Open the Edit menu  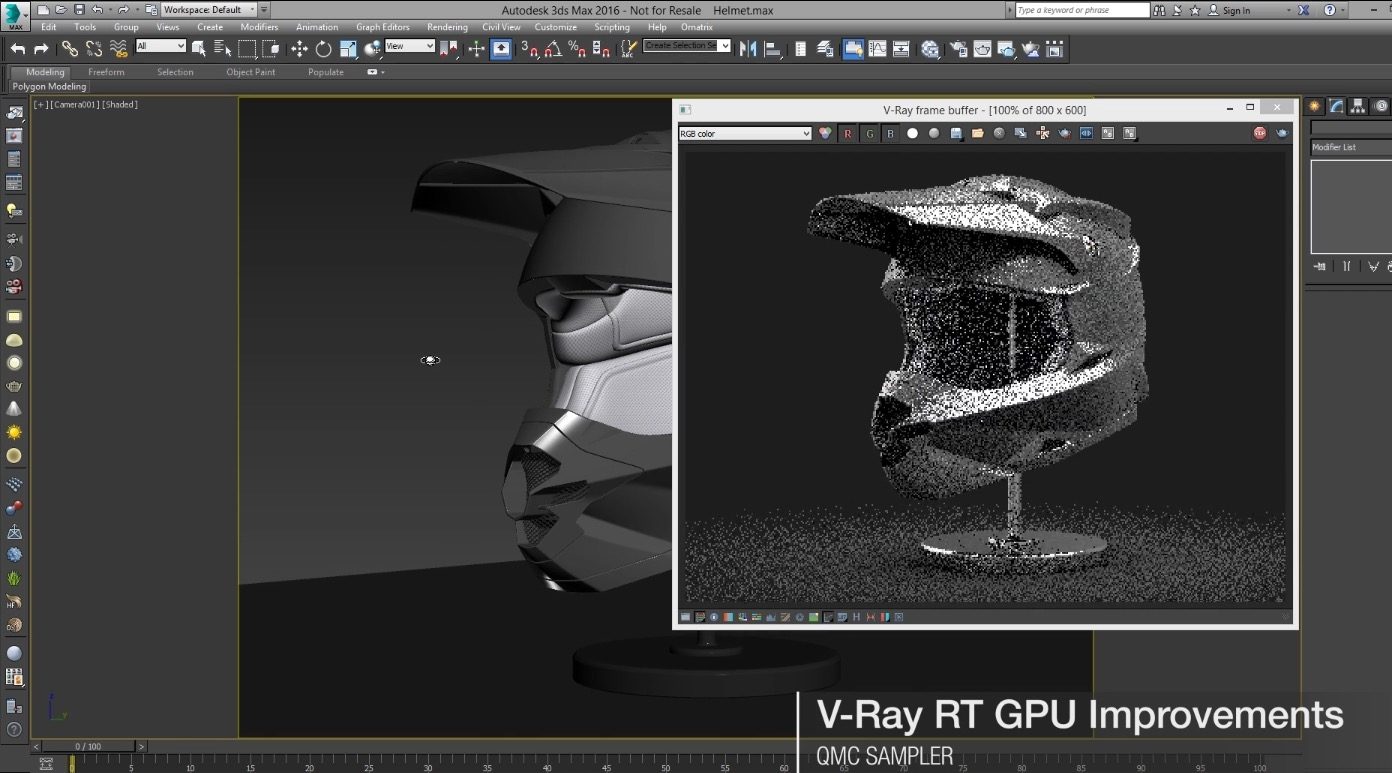click(49, 27)
